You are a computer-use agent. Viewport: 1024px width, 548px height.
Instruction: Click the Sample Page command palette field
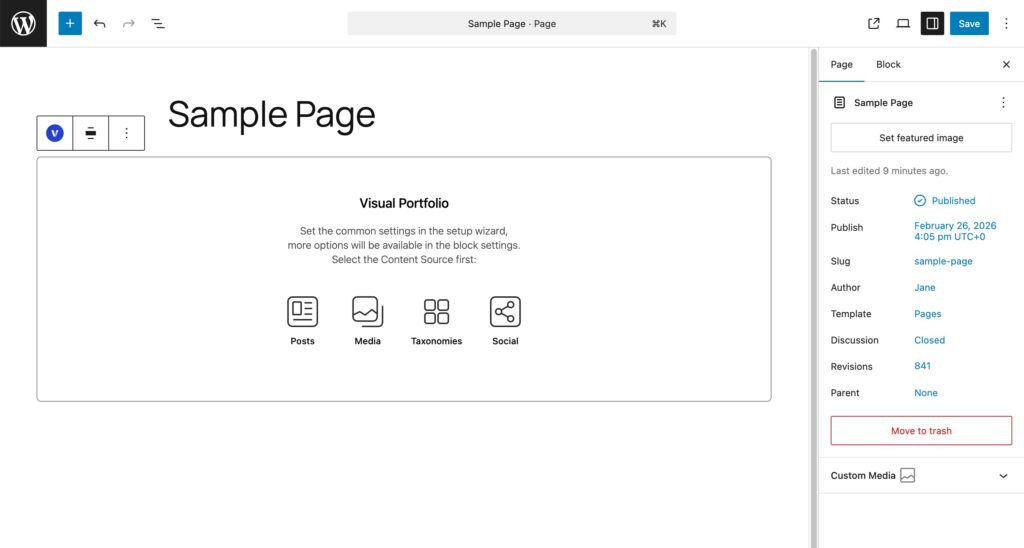(x=511, y=23)
